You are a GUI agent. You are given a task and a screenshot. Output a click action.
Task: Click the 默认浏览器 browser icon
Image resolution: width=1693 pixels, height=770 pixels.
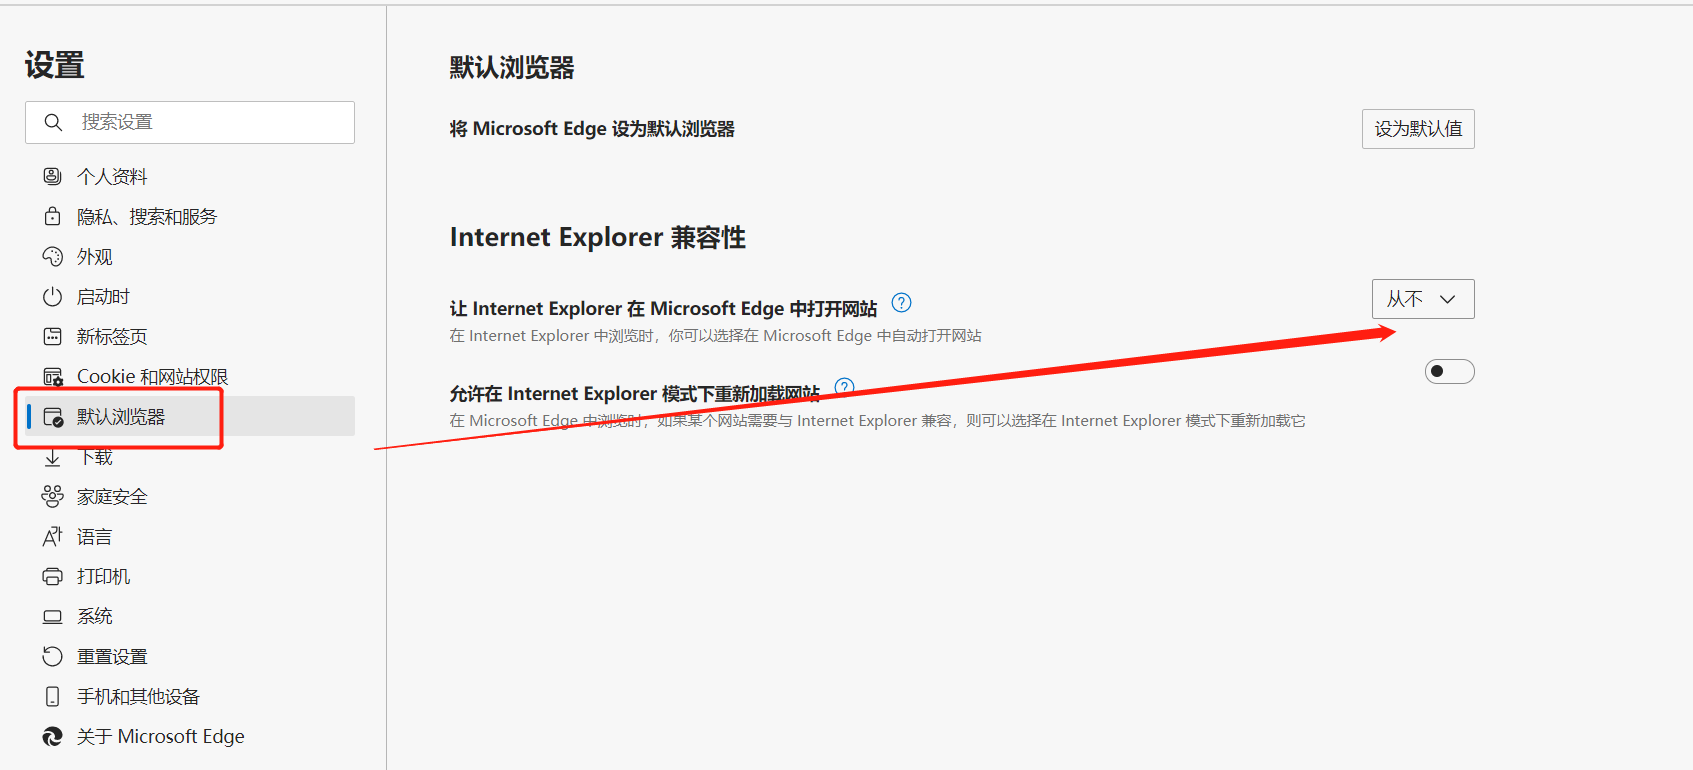coord(53,416)
